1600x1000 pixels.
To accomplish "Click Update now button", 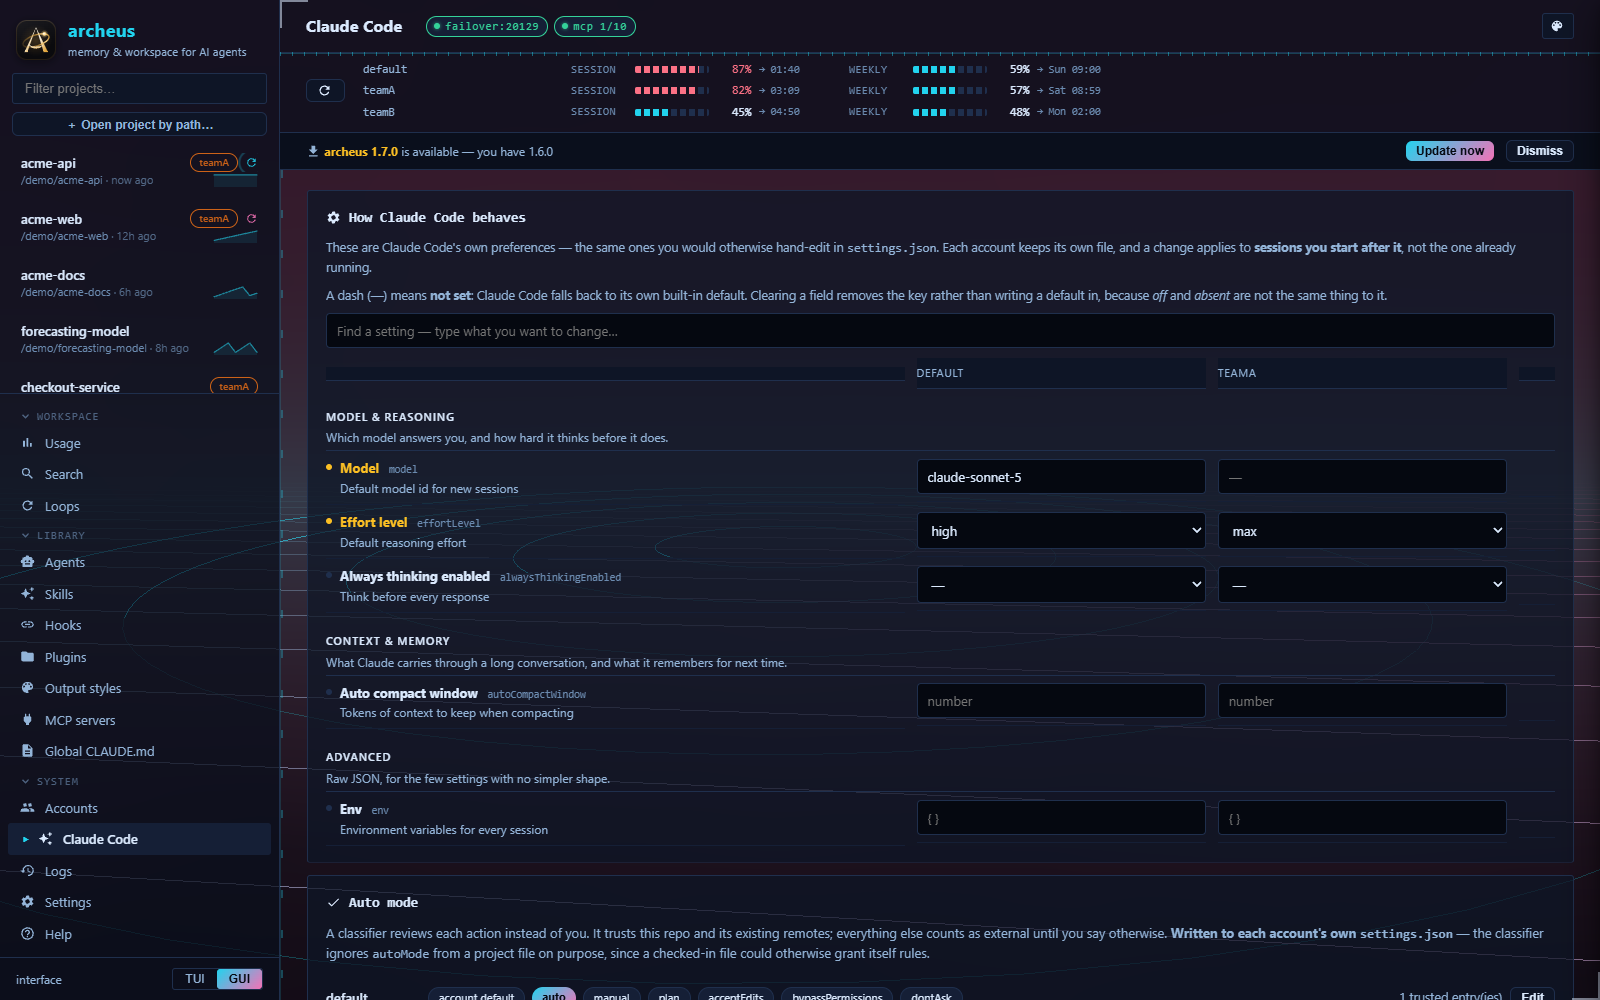I will tap(1450, 151).
